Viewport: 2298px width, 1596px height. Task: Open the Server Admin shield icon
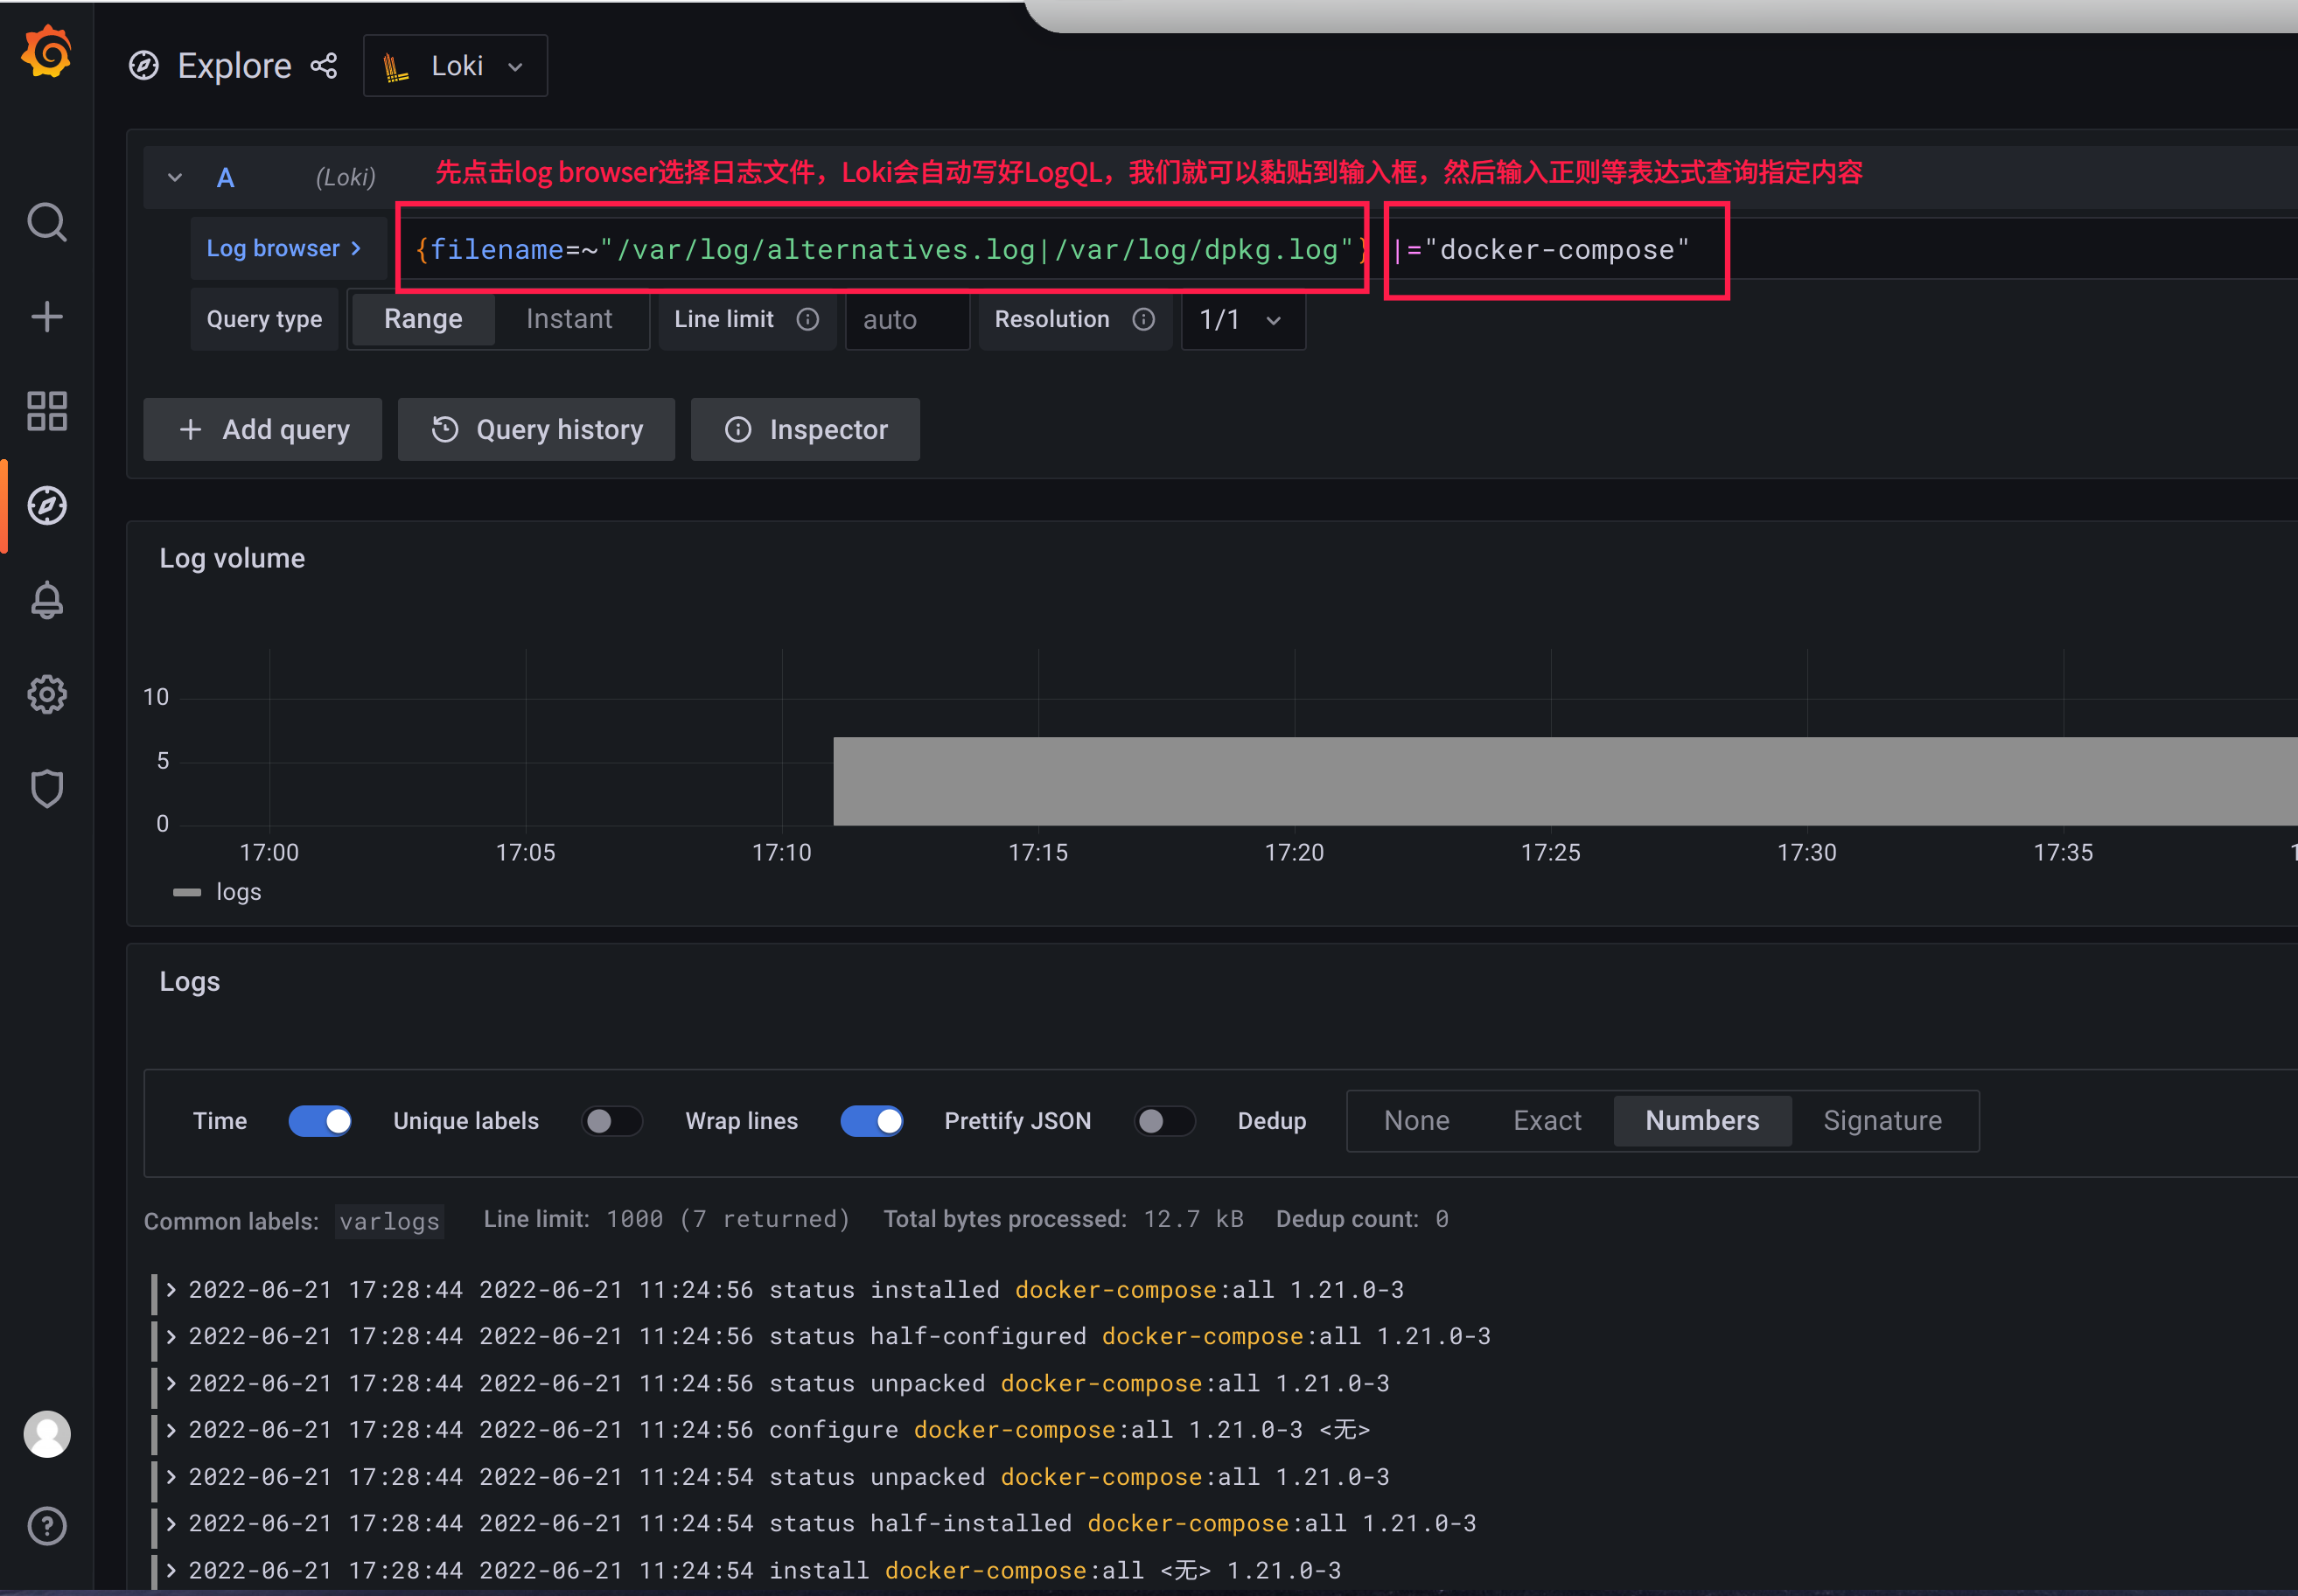click(46, 789)
